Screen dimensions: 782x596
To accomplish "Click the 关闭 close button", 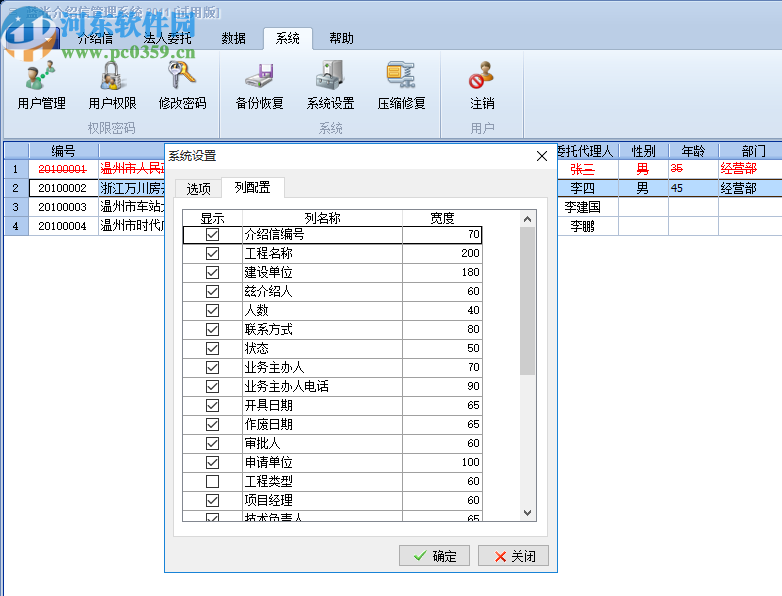I will [x=513, y=556].
